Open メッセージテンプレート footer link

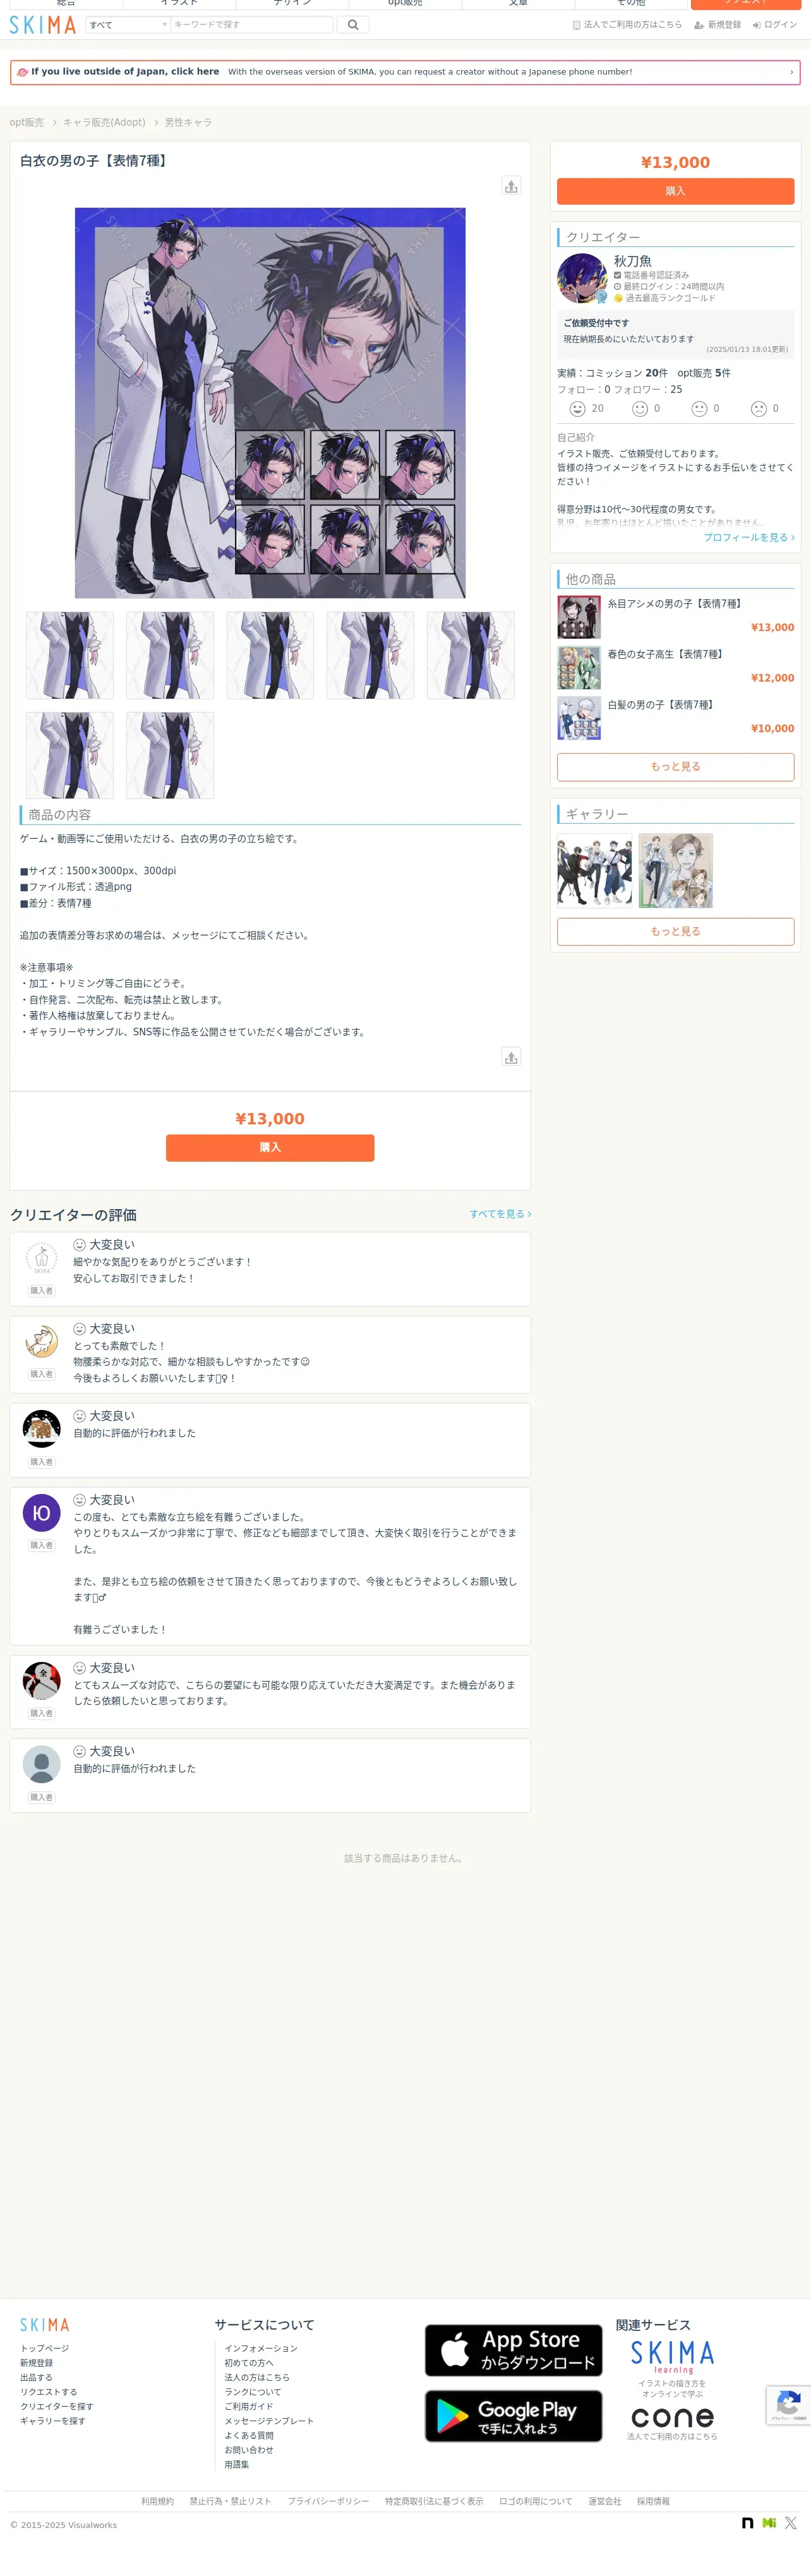coord(269,2421)
